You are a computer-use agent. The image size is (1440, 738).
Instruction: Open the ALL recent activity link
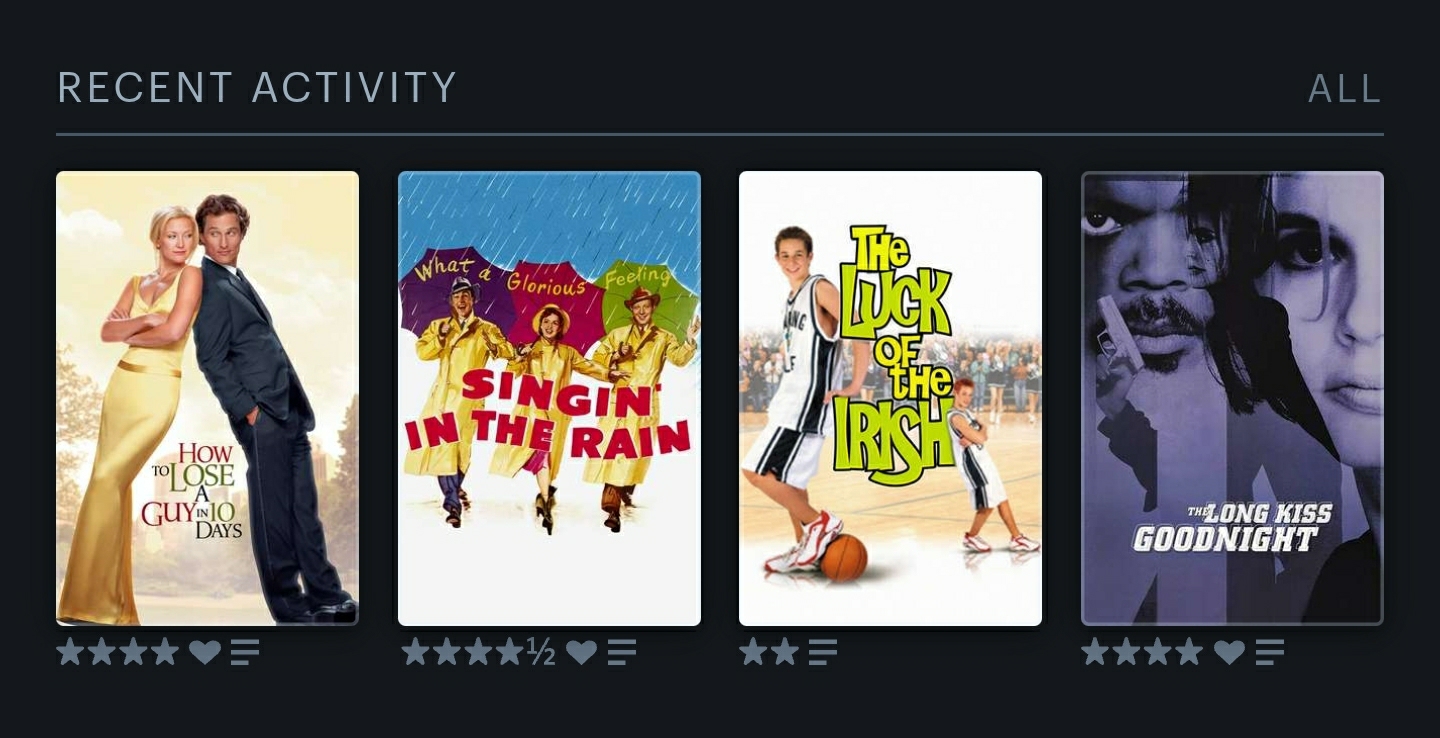(1345, 89)
